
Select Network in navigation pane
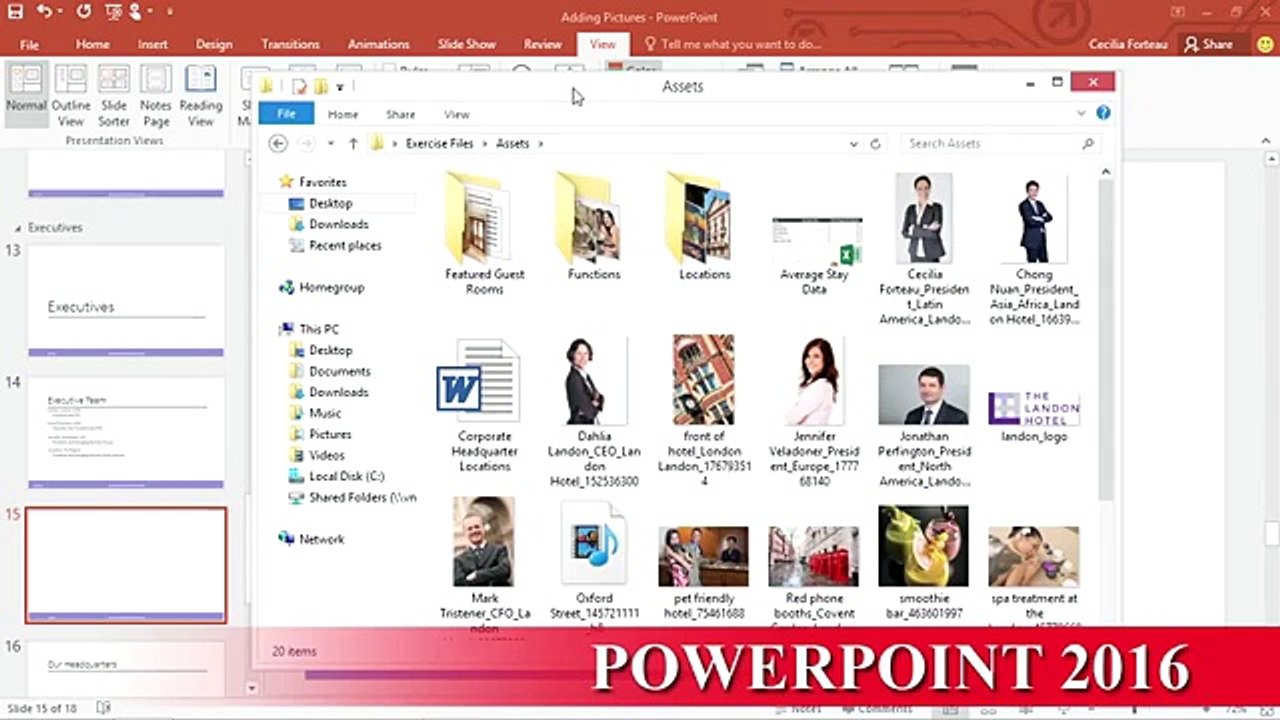(x=321, y=539)
